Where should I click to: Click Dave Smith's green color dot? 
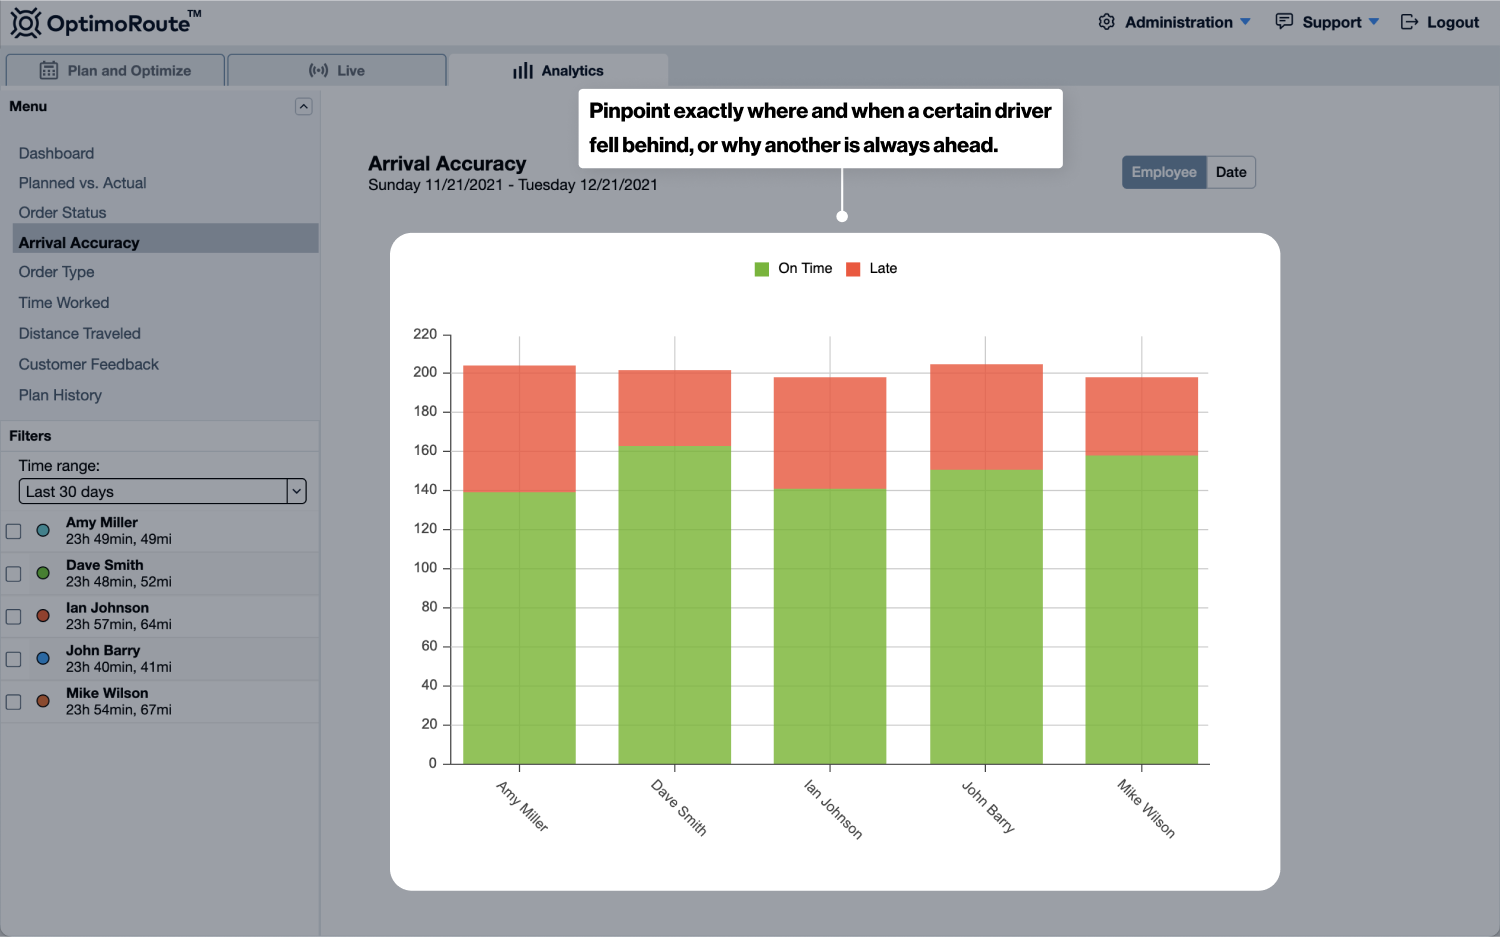tap(43, 573)
